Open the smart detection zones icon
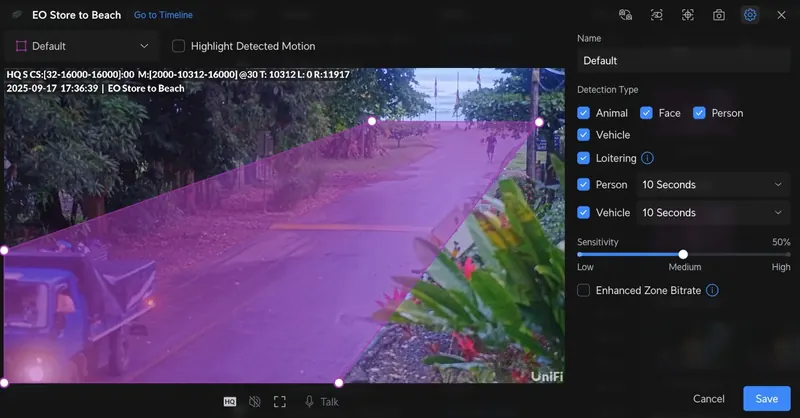 [687, 15]
